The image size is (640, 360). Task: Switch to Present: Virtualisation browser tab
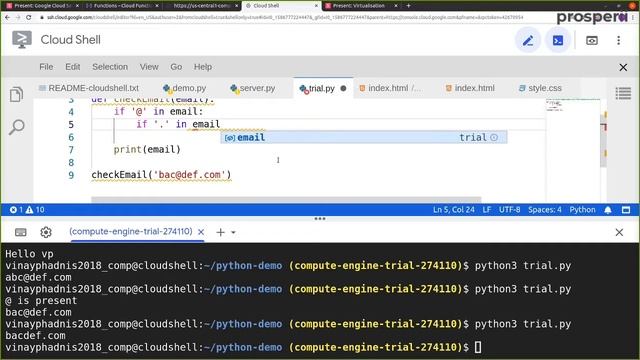pos(361,6)
